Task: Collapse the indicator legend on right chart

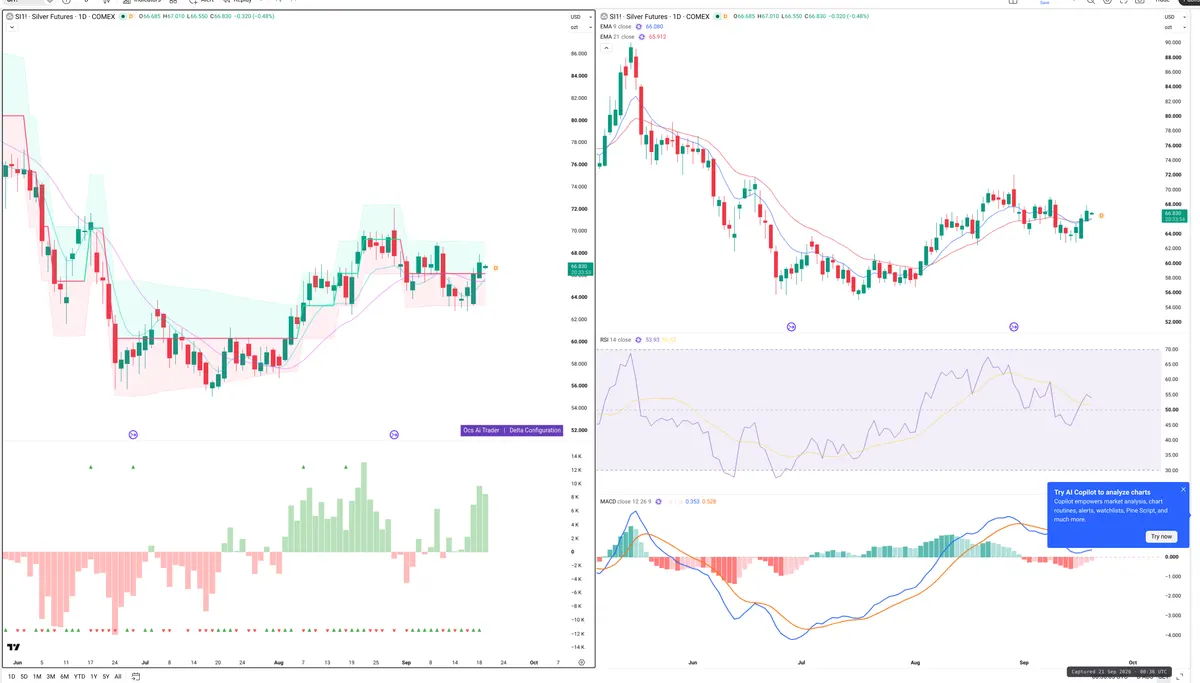Action: (604, 47)
